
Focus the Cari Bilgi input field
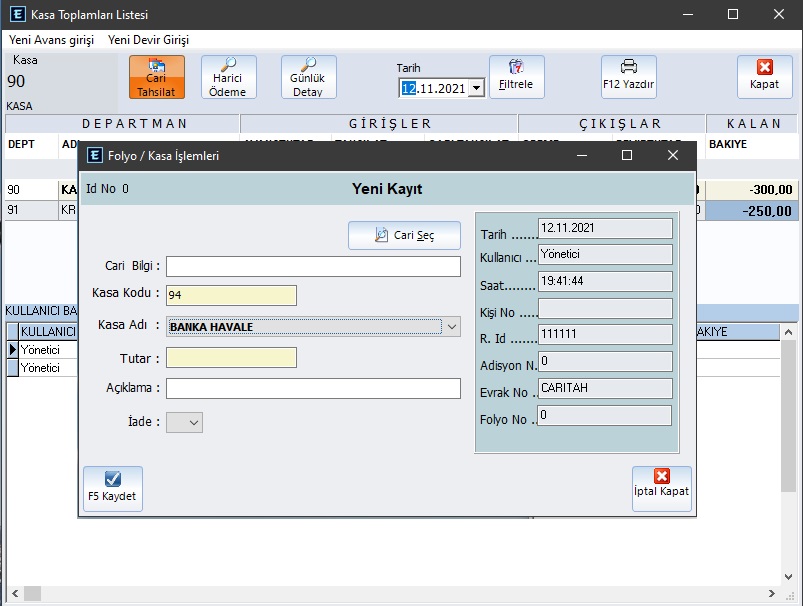[x=313, y=266]
